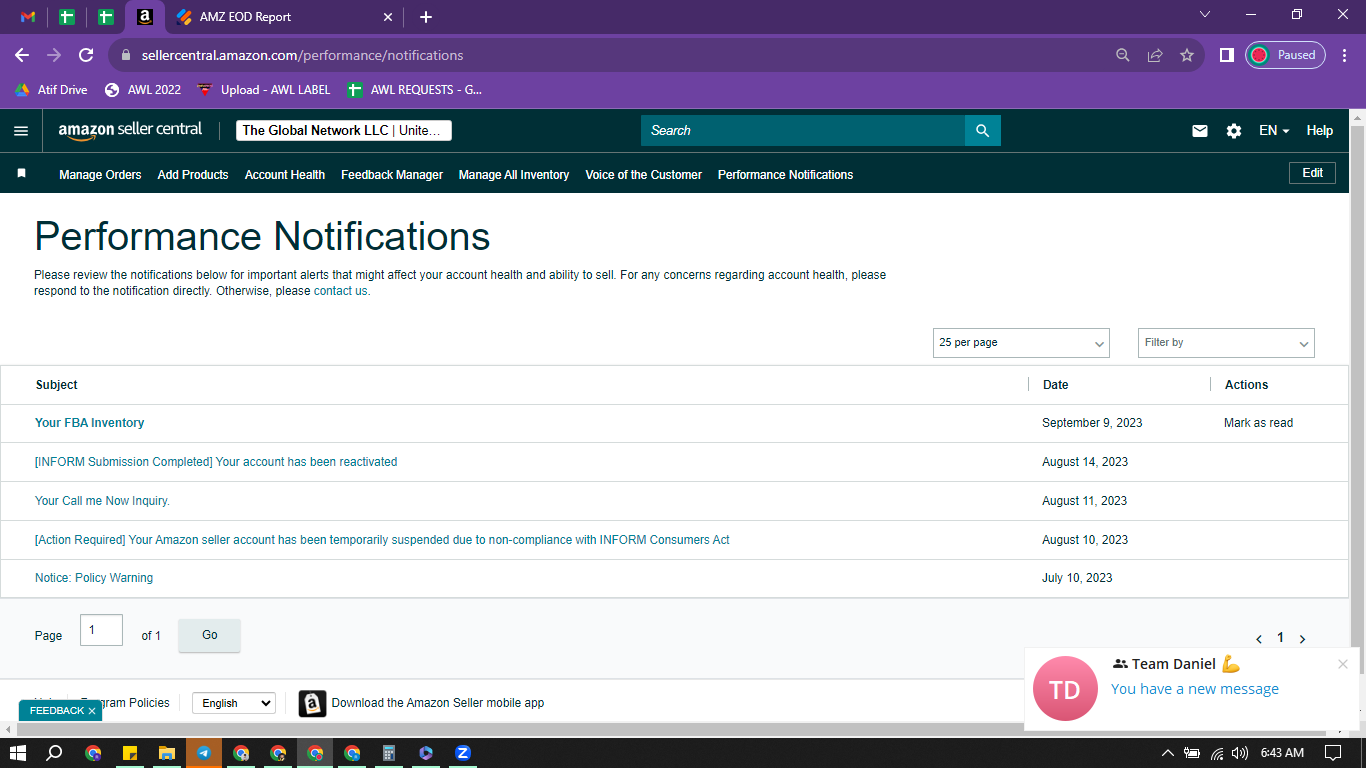
Task: Open Zoom from the taskbar
Action: (463, 753)
